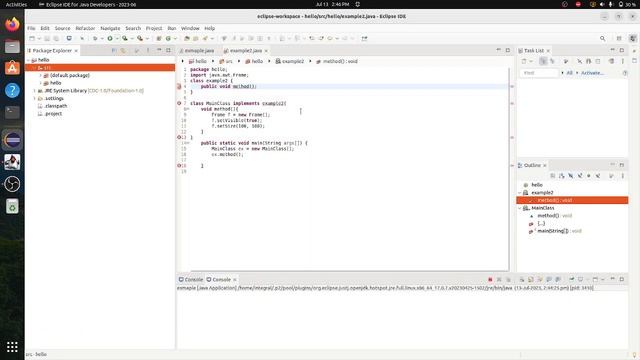Viewport: 640px width, 360px height.
Task: Toggle Focus on Workweek in Task List
Action: (566, 61)
